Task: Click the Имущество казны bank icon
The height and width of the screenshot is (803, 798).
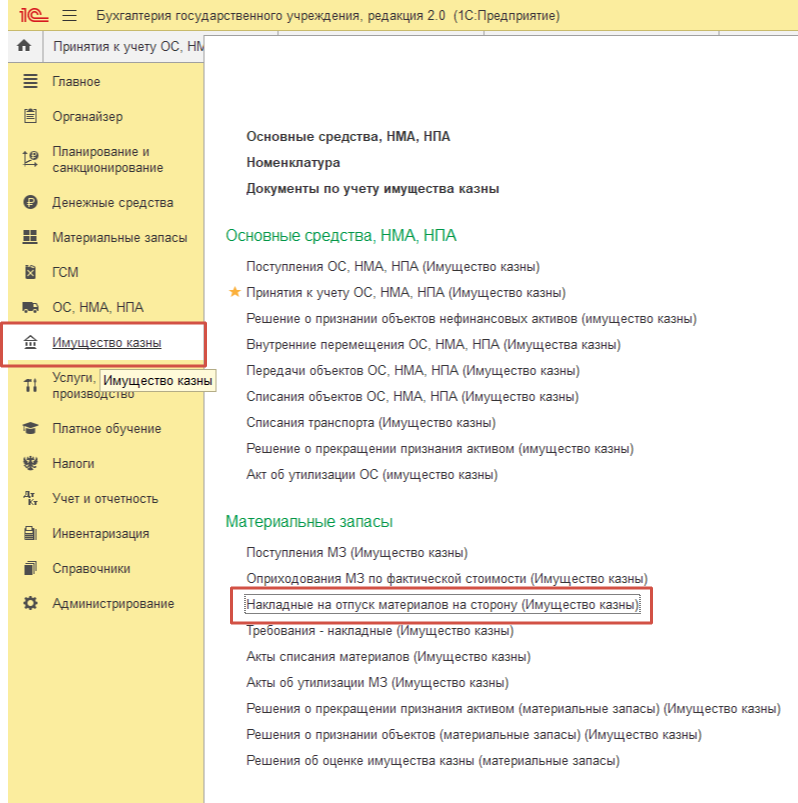Action: coord(30,342)
